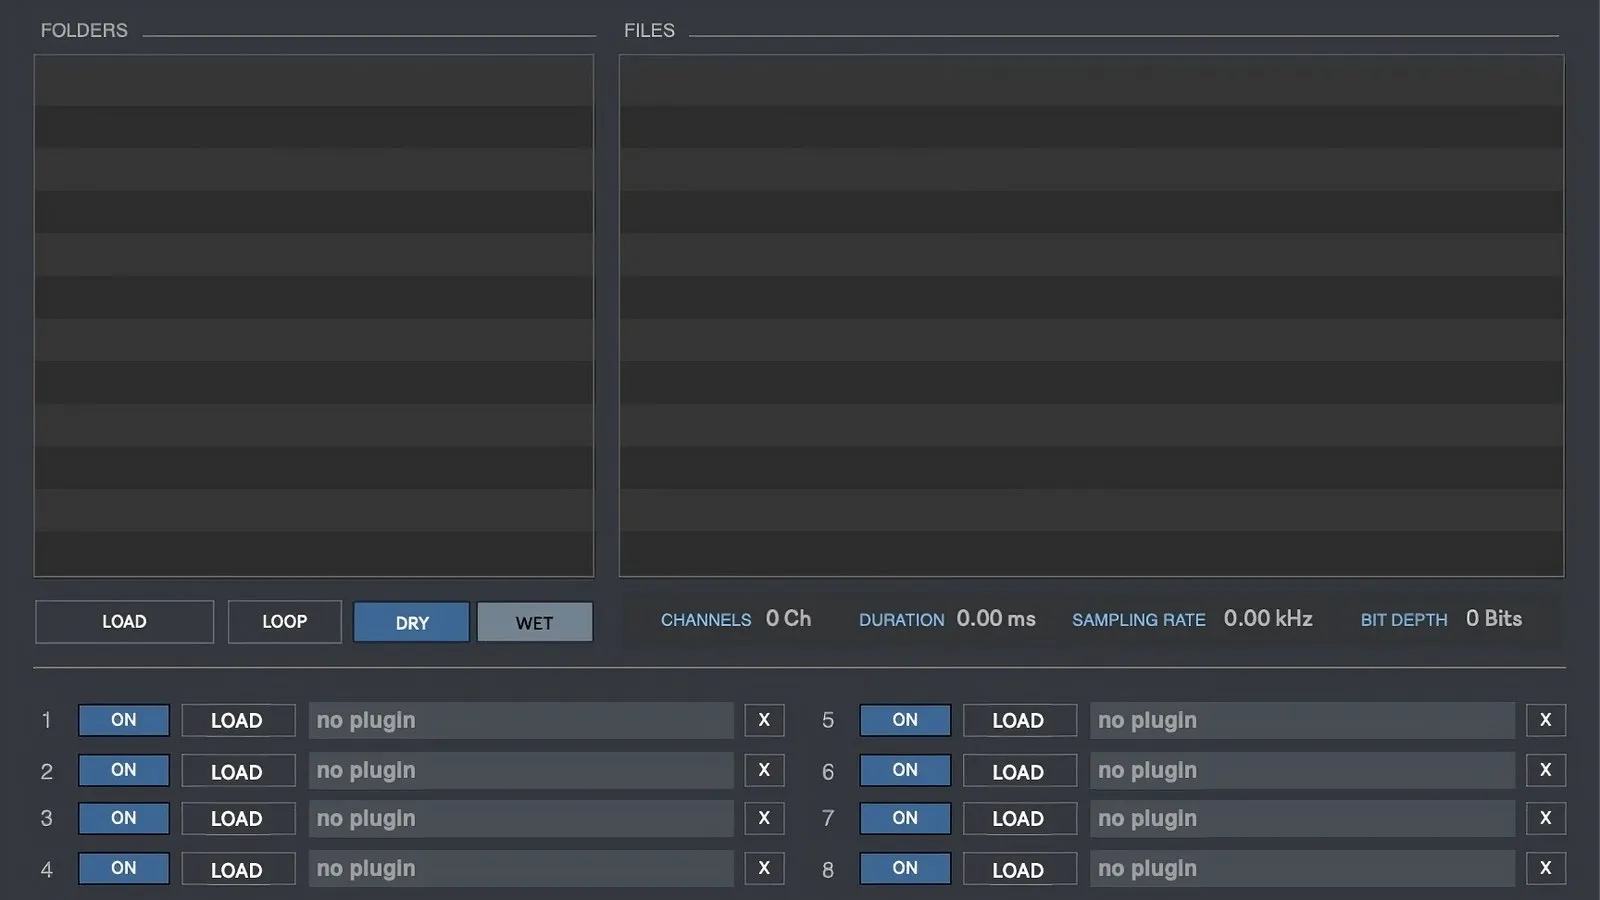Remove plugin from slot 4 with X
Viewport: 1600px width, 900px height.
(x=764, y=868)
